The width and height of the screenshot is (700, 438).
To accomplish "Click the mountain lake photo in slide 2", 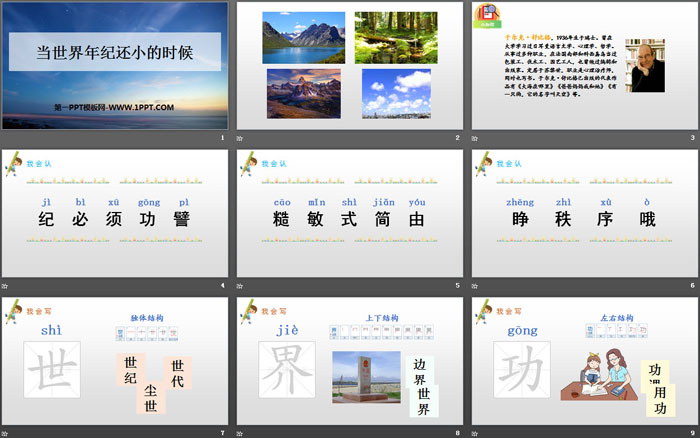I will (x=303, y=36).
